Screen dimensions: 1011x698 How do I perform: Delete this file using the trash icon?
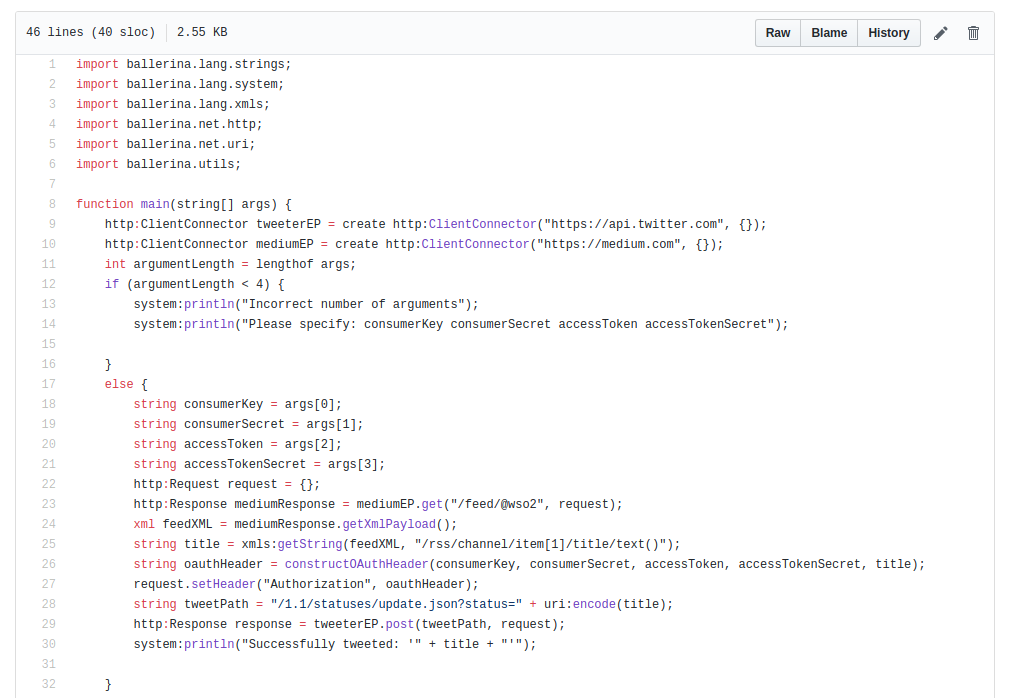coord(973,32)
